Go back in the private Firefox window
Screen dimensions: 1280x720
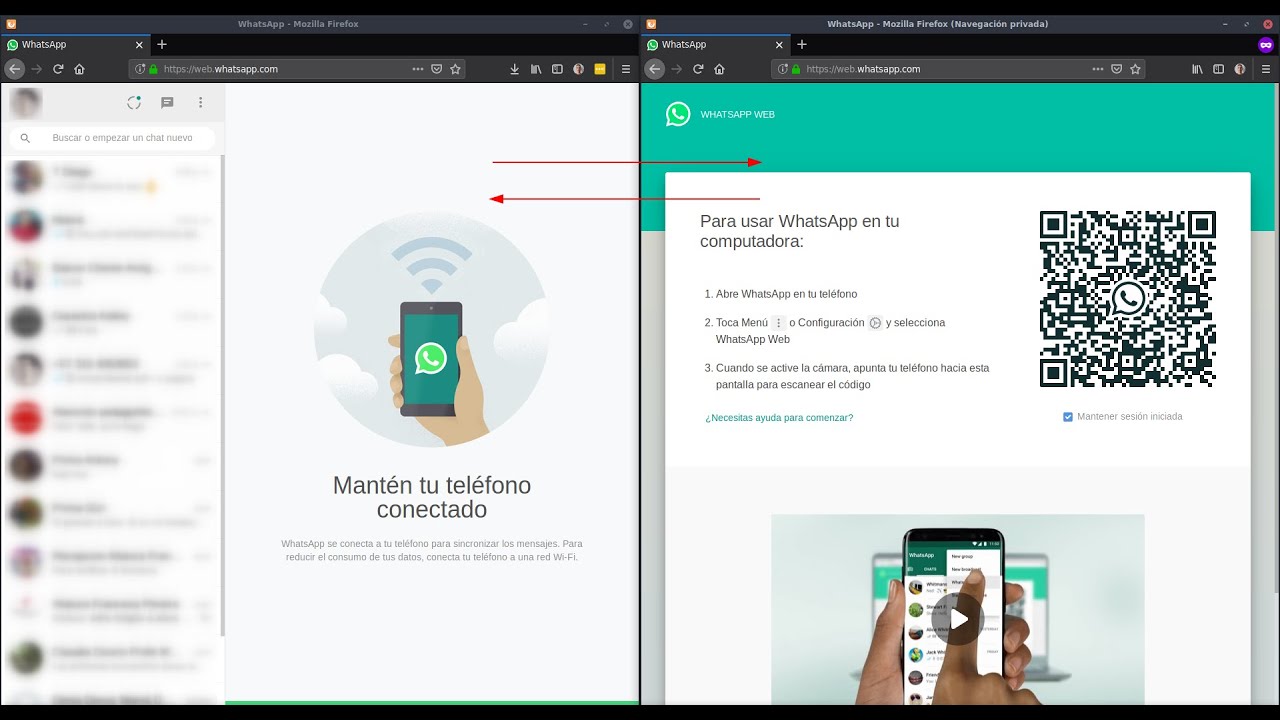coord(654,69)
